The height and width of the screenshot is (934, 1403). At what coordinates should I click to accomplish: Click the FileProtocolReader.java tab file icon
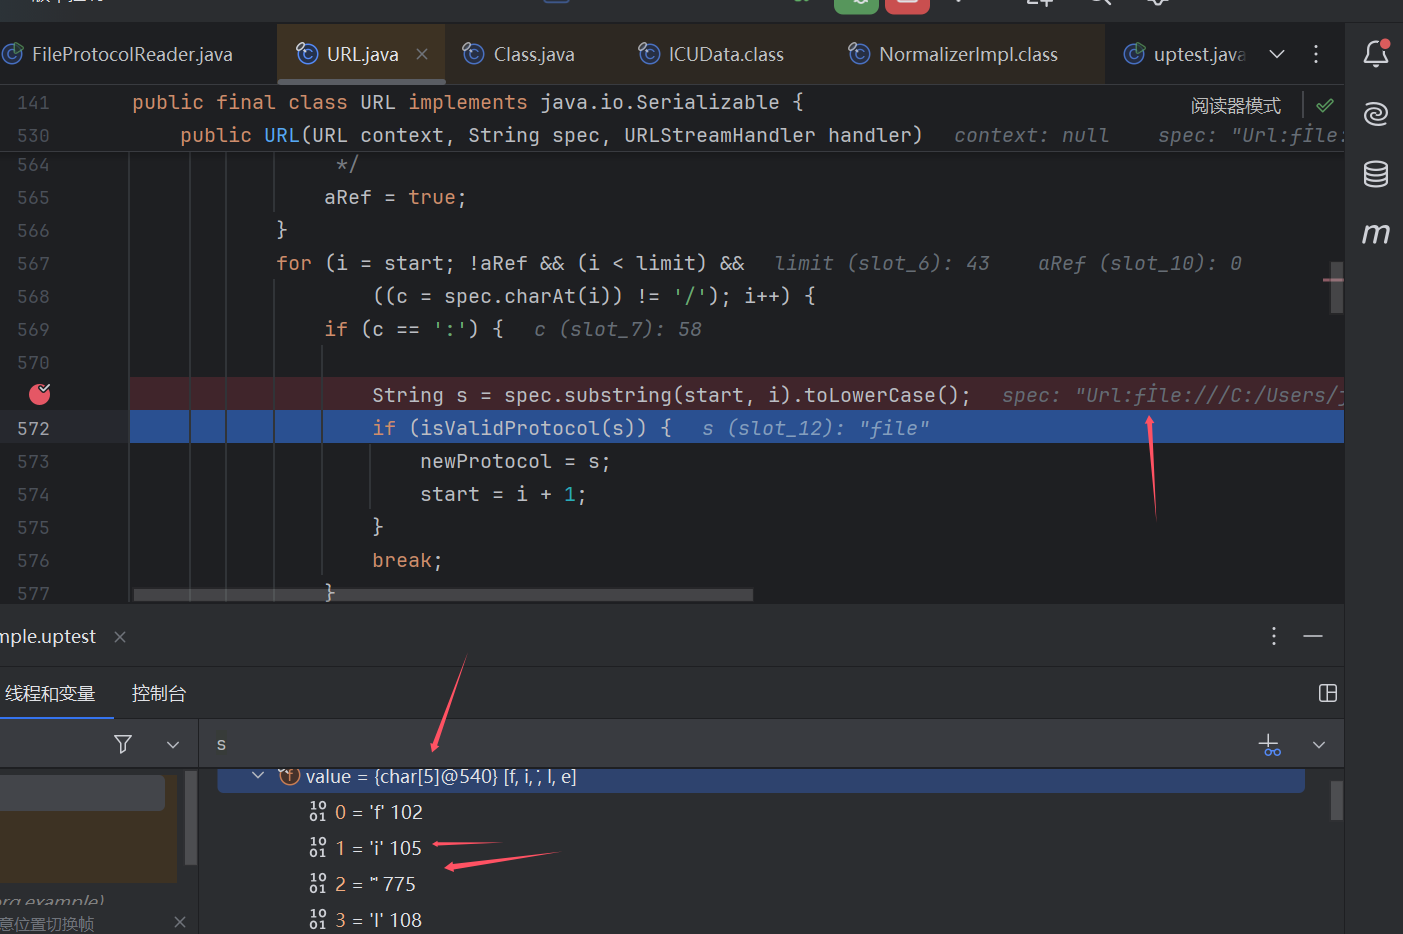pyautogui.click(x=12, y=54)
